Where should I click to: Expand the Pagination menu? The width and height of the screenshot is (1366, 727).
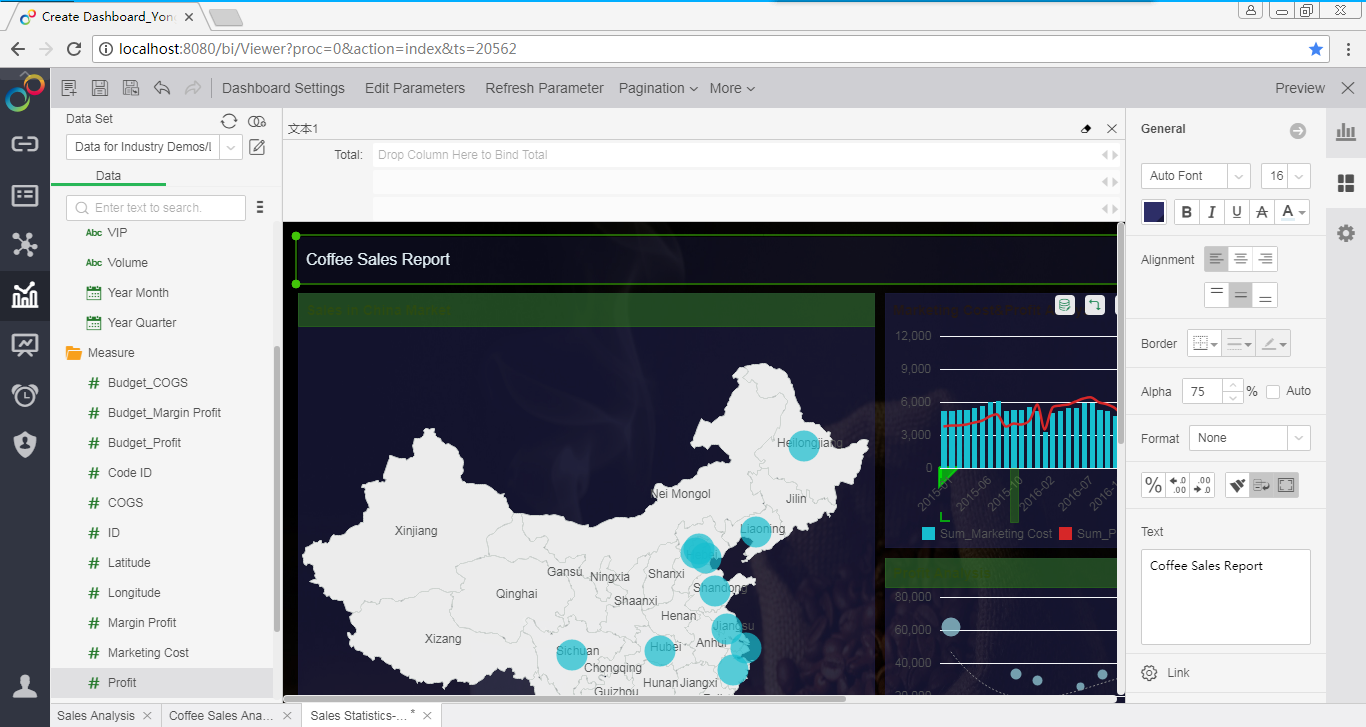658,88
